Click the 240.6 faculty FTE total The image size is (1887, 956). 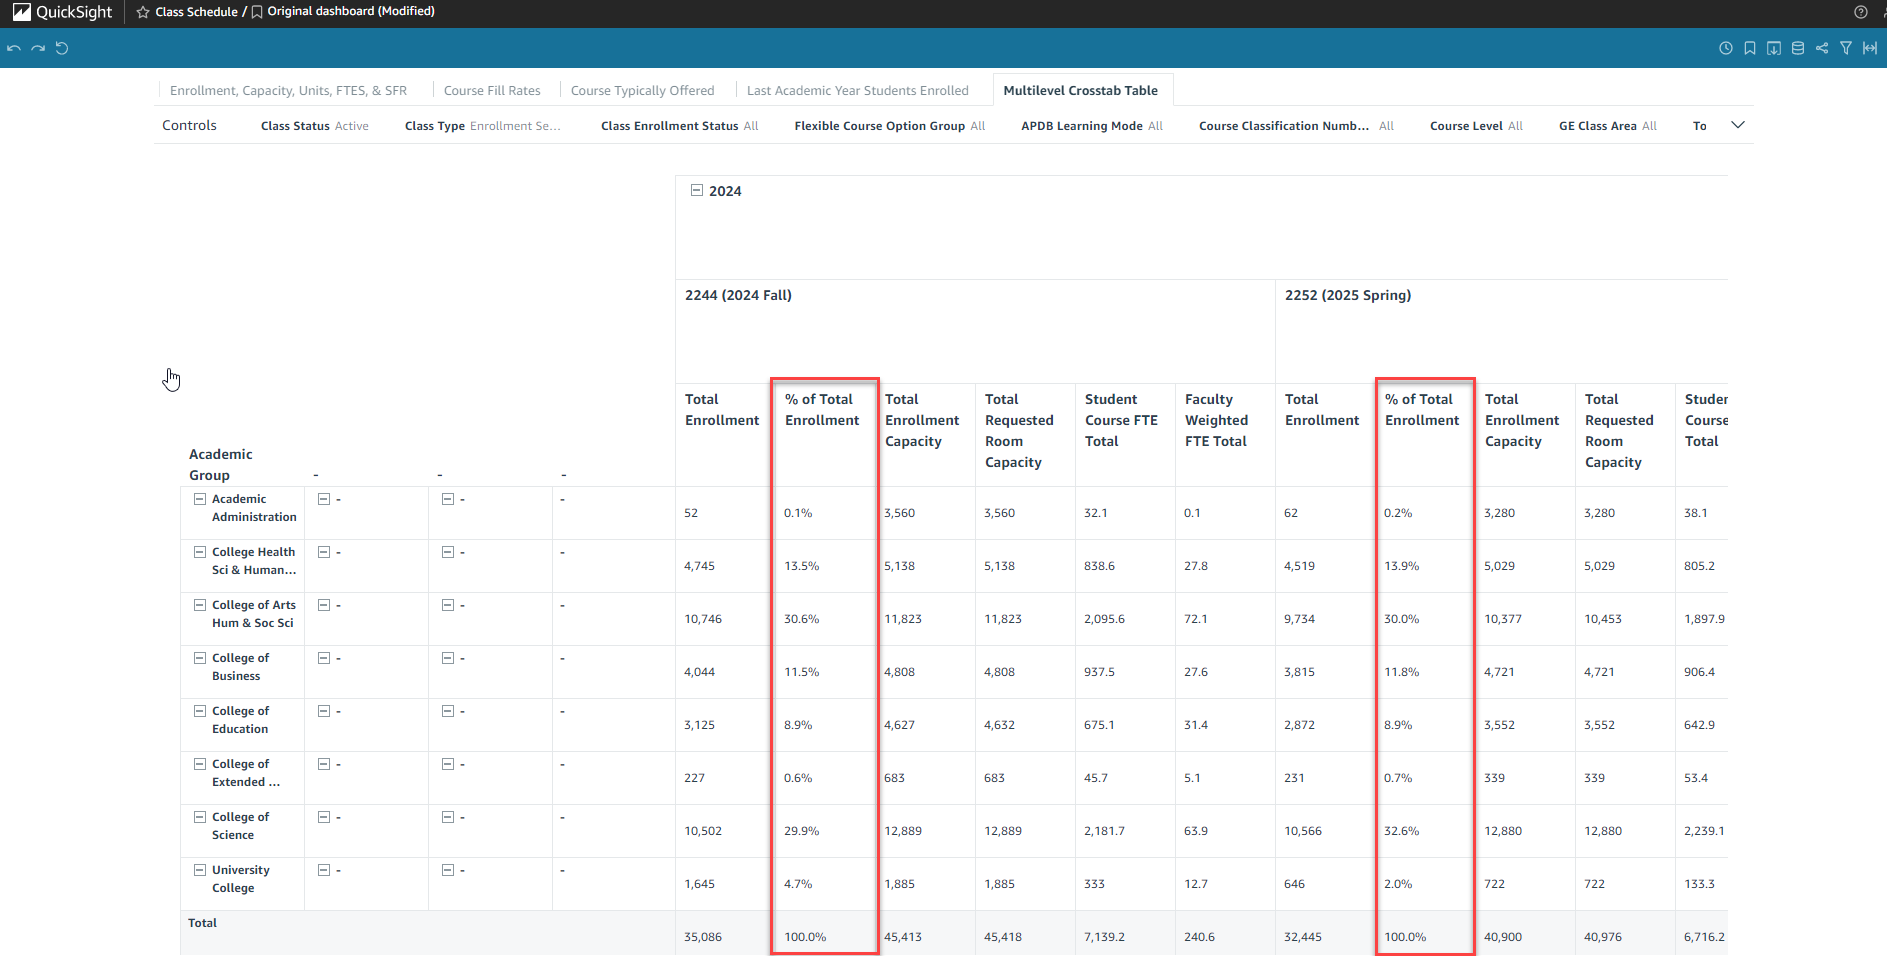(1200, 937)
